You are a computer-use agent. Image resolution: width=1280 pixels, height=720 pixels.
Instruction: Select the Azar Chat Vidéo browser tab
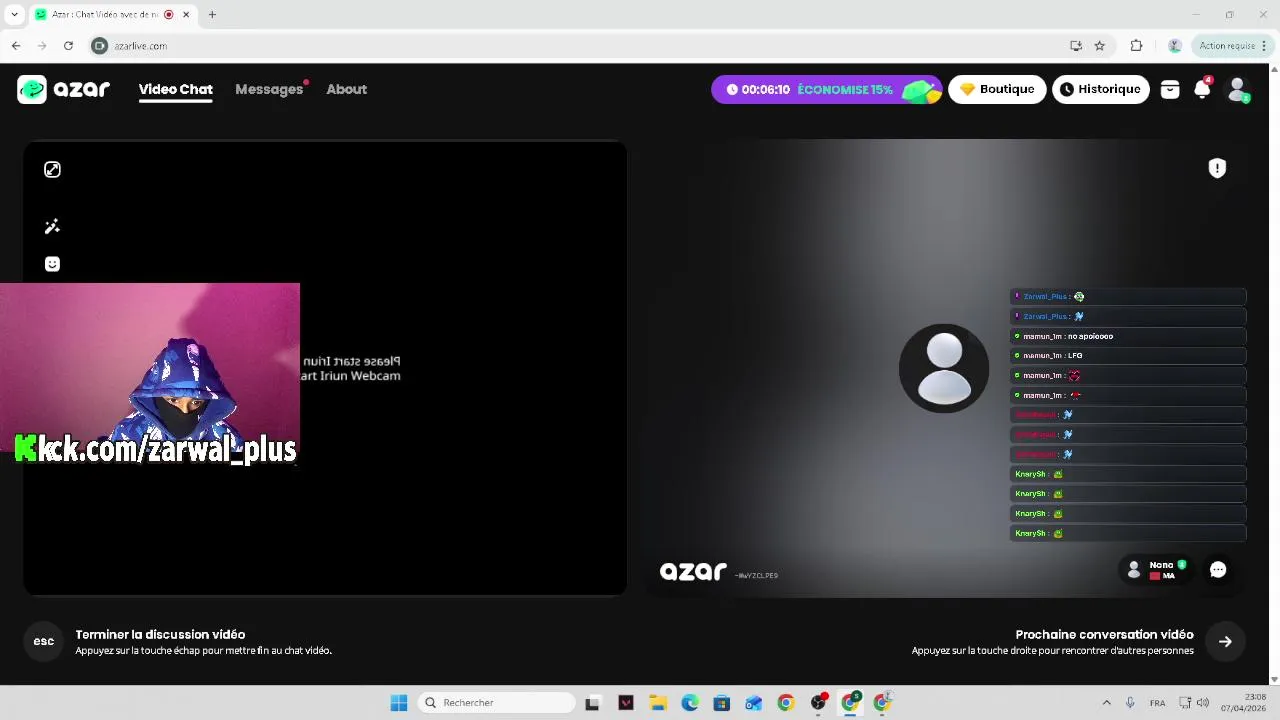click(x=112, y=15)
